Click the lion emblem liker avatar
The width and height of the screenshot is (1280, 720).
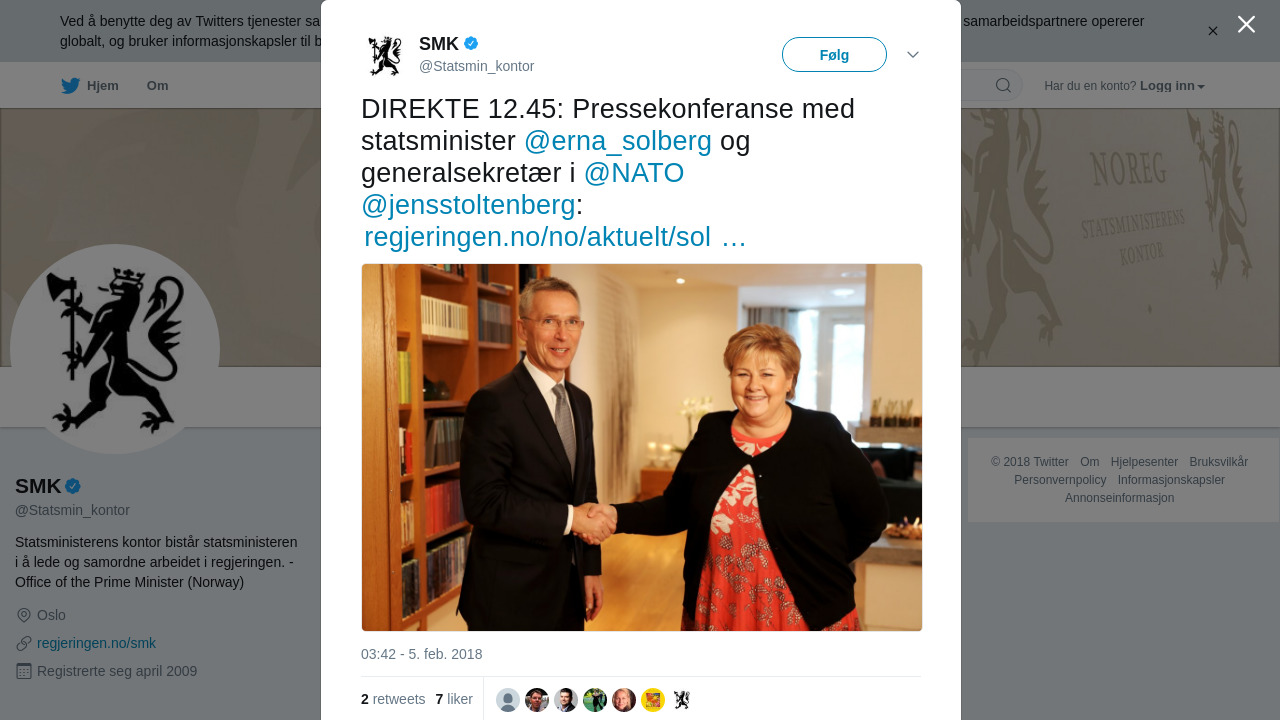(682, 700)
